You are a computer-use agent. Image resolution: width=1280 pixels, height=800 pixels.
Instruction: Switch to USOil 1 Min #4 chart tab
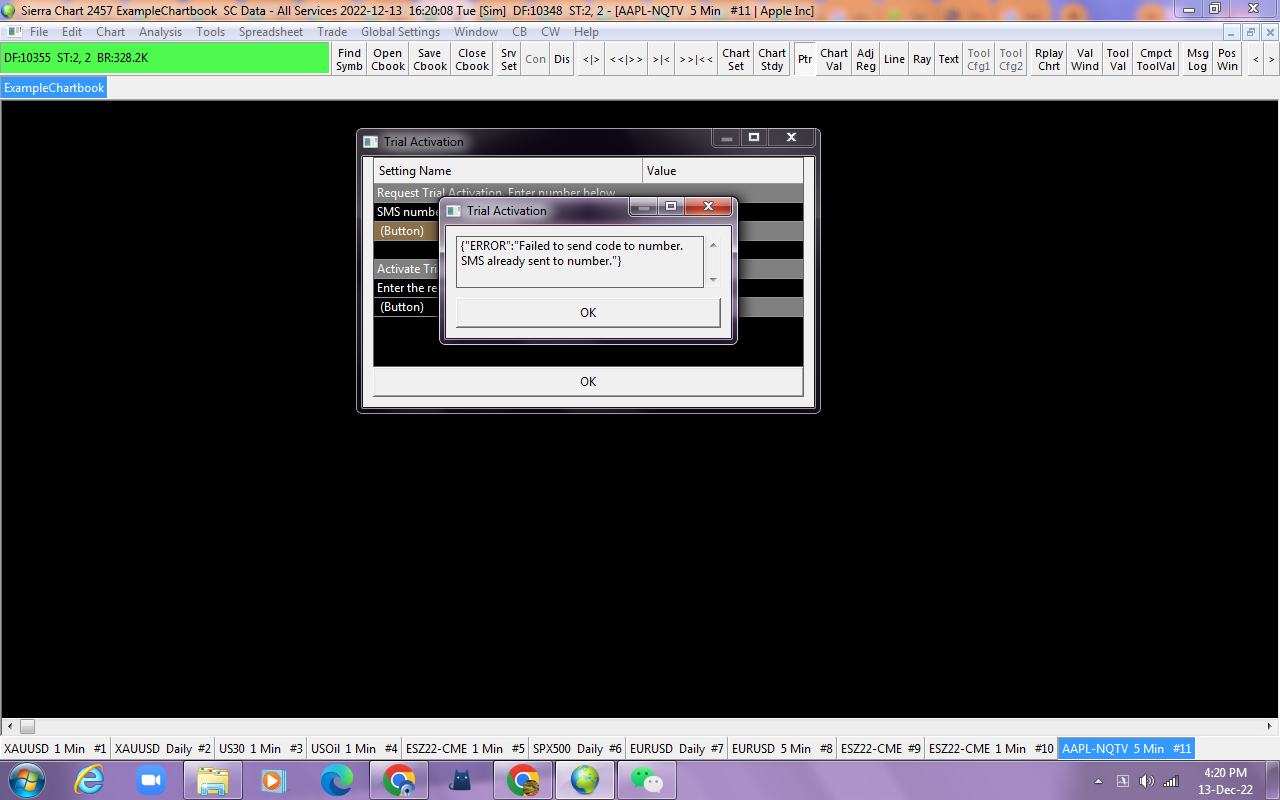[x=355, y=748]
